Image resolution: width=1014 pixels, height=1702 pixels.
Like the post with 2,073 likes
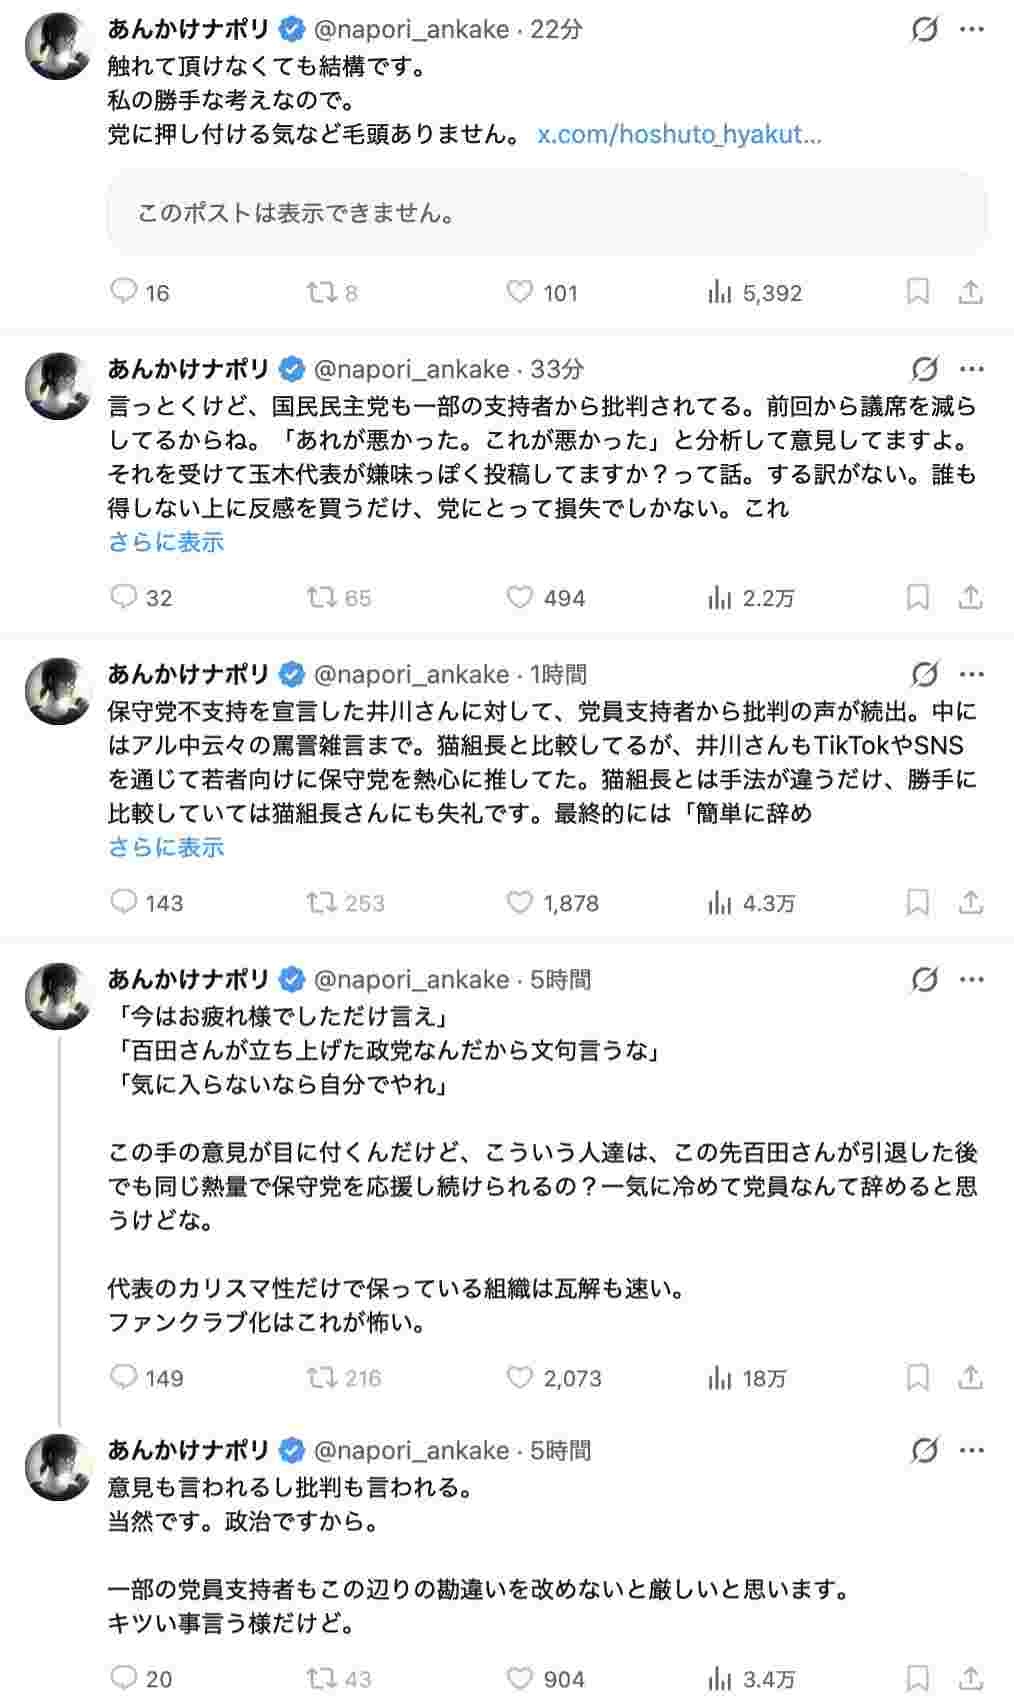point(520,1378)
